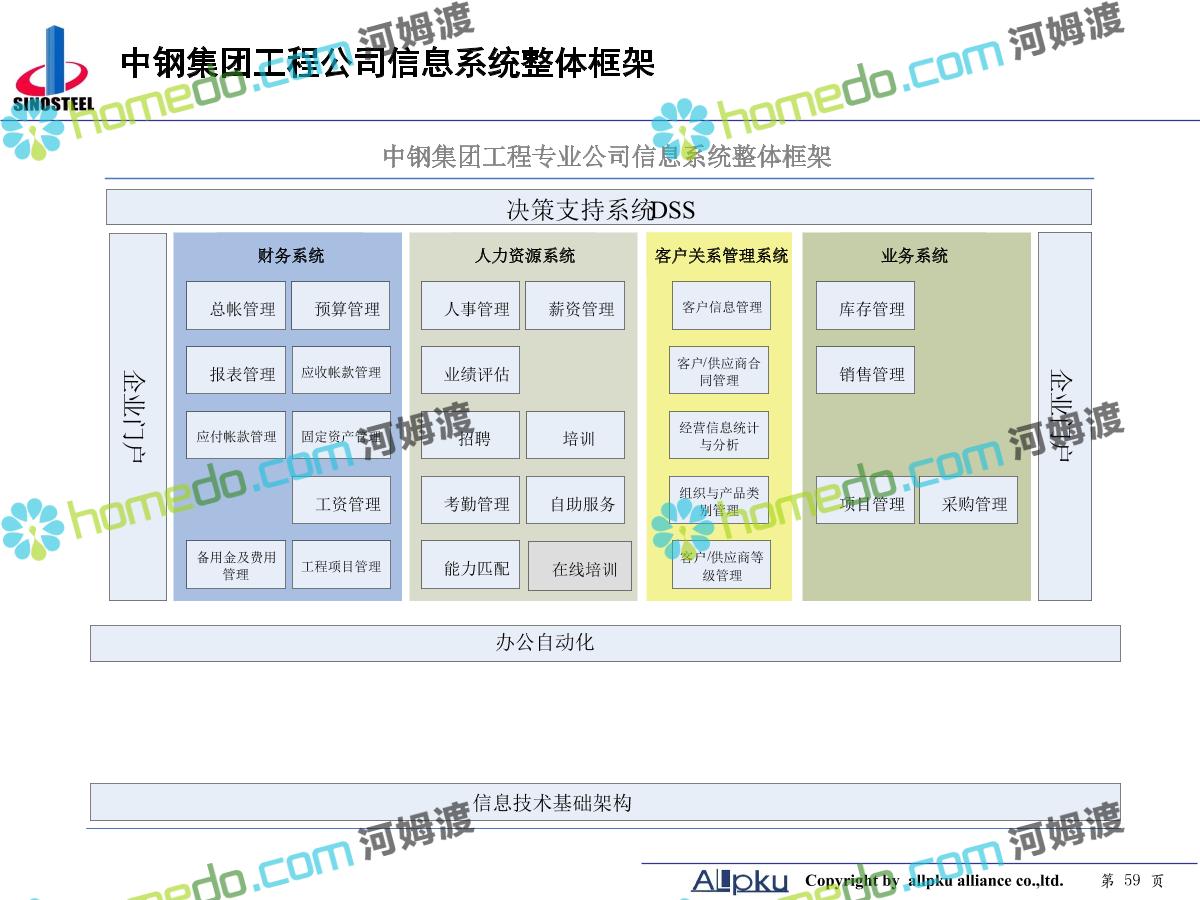The image size is (1200, 900).
Task: Click the 库存管理 box
Action: click(865, 306)
